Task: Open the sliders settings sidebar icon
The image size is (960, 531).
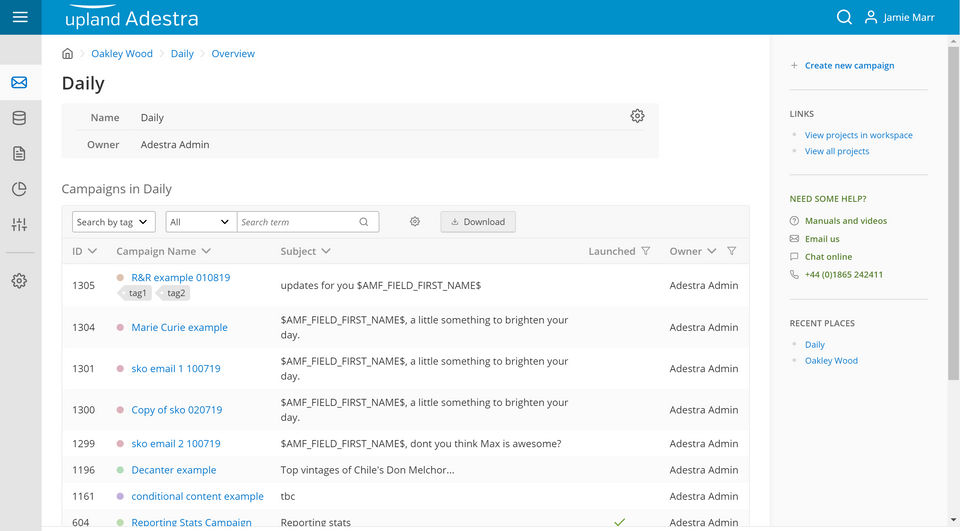Action: [x=19, y=225]
